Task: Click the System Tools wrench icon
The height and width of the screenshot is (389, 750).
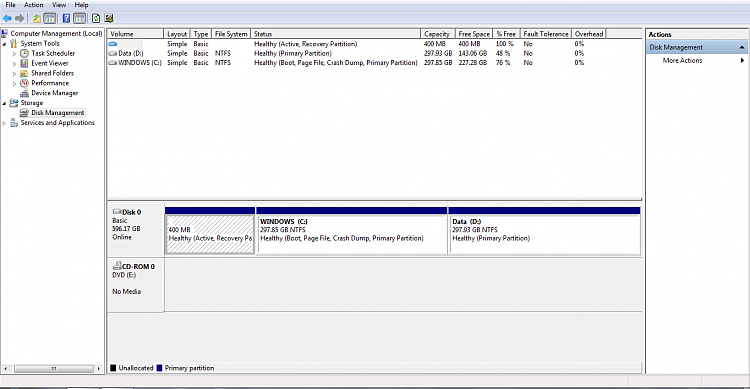Action: (x=14, y=44)
